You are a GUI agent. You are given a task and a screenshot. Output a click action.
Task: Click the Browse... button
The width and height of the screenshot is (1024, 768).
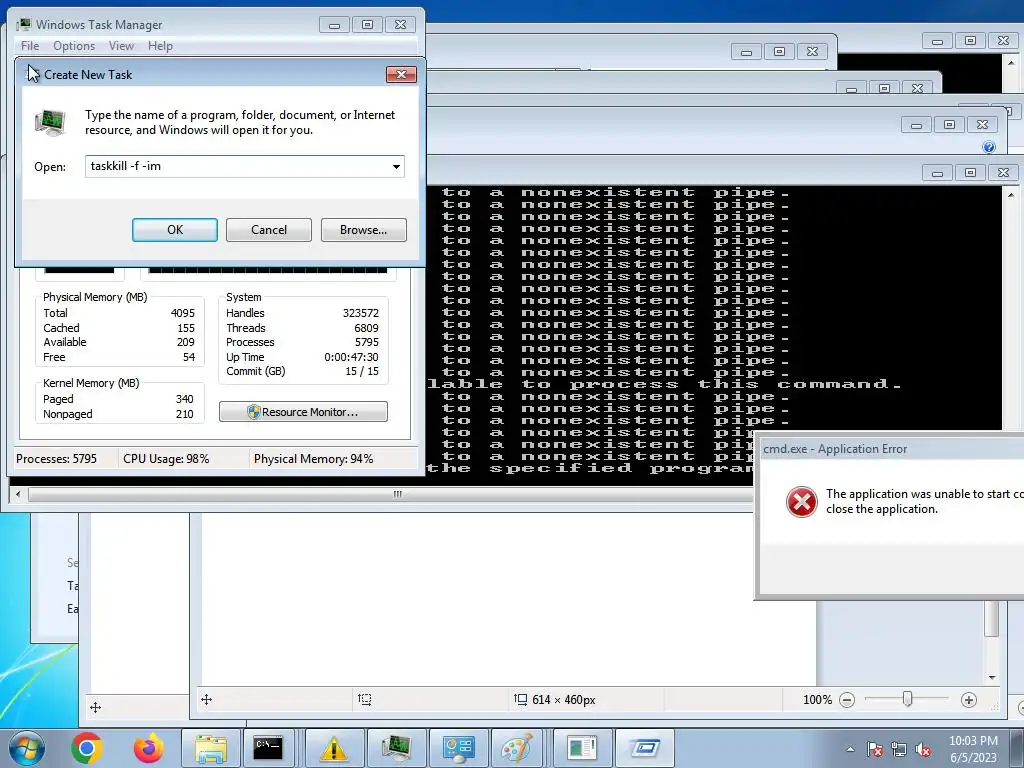(x=364, y=230)
